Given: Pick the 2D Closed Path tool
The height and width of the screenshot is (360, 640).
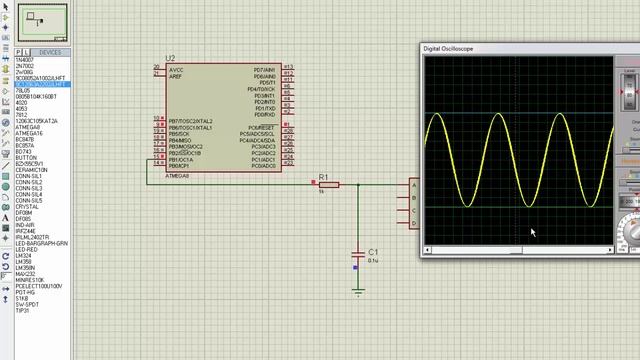Looking at the screenshot, I should tap(5, 207).
